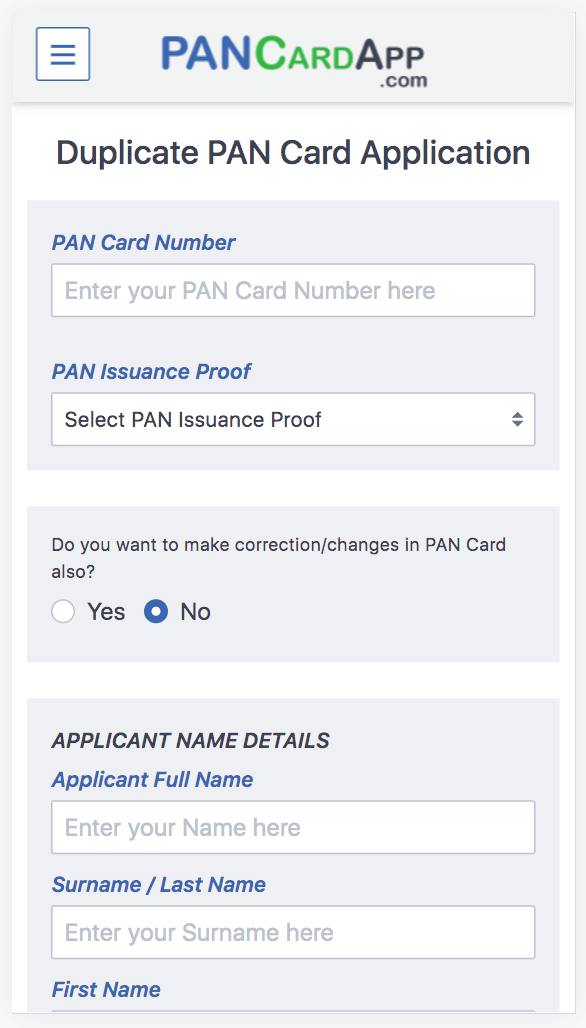Viewport: 586px width, 1028px height.
Task: Click the Duplicate PAN Card Application heading
Action: pos(293,152)
